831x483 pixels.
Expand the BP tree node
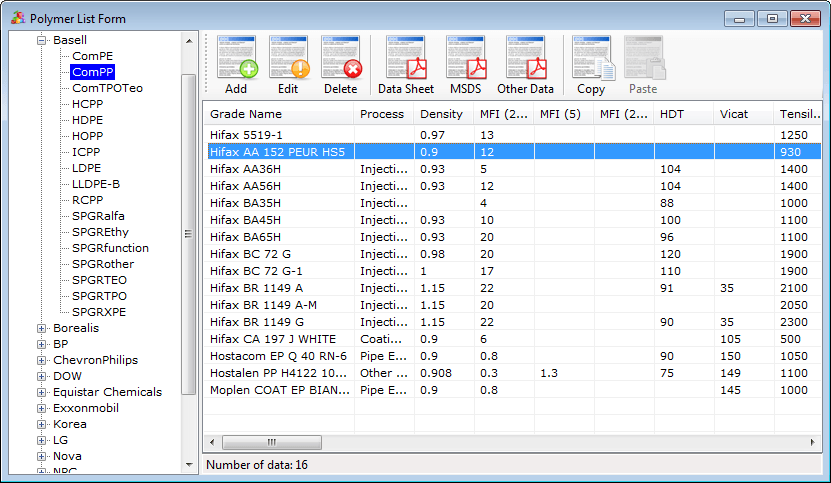point(41,344)
